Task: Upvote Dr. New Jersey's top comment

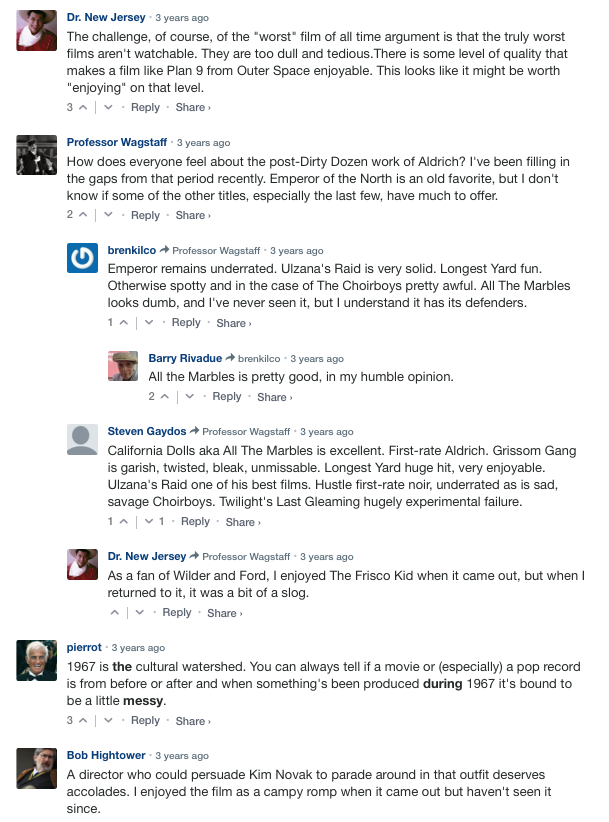Action: click(82, 107)
